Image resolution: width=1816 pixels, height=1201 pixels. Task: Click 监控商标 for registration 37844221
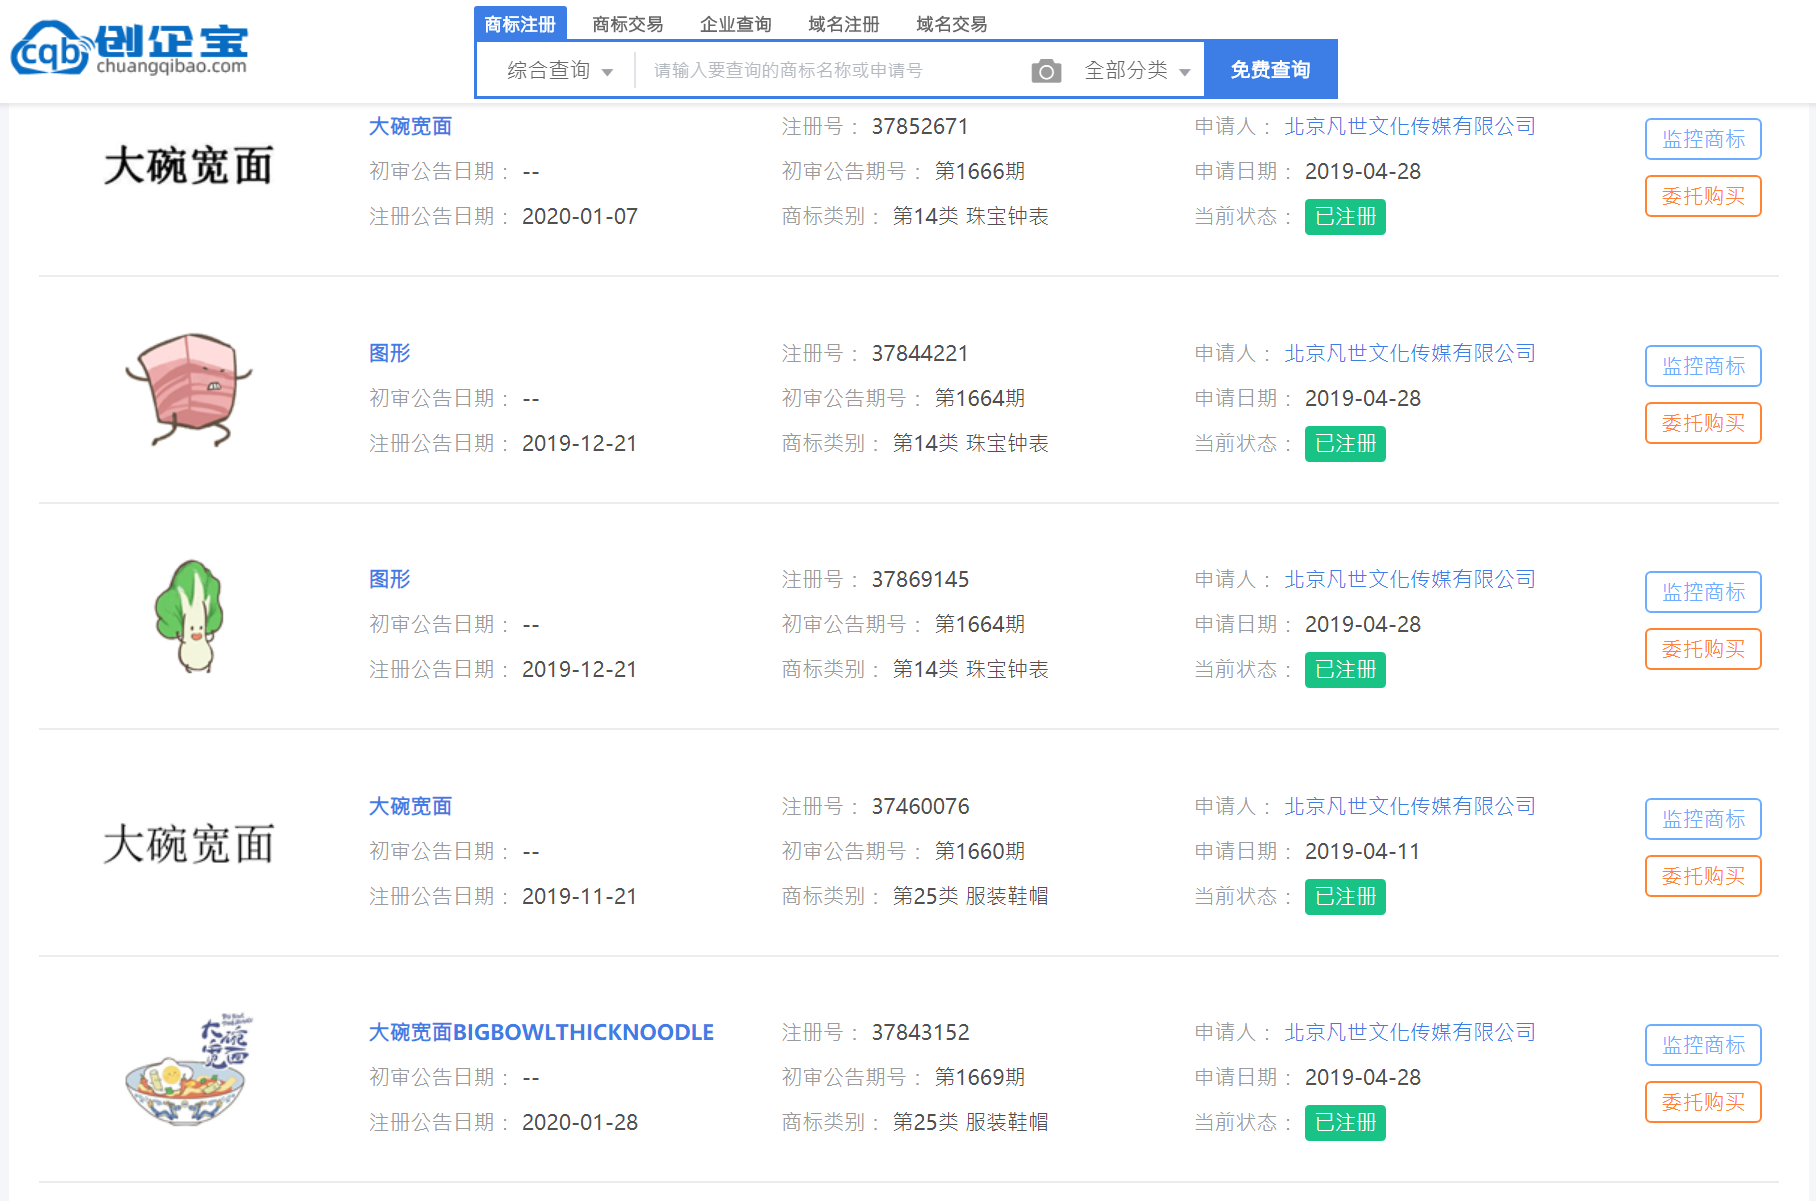[1703, 366]
